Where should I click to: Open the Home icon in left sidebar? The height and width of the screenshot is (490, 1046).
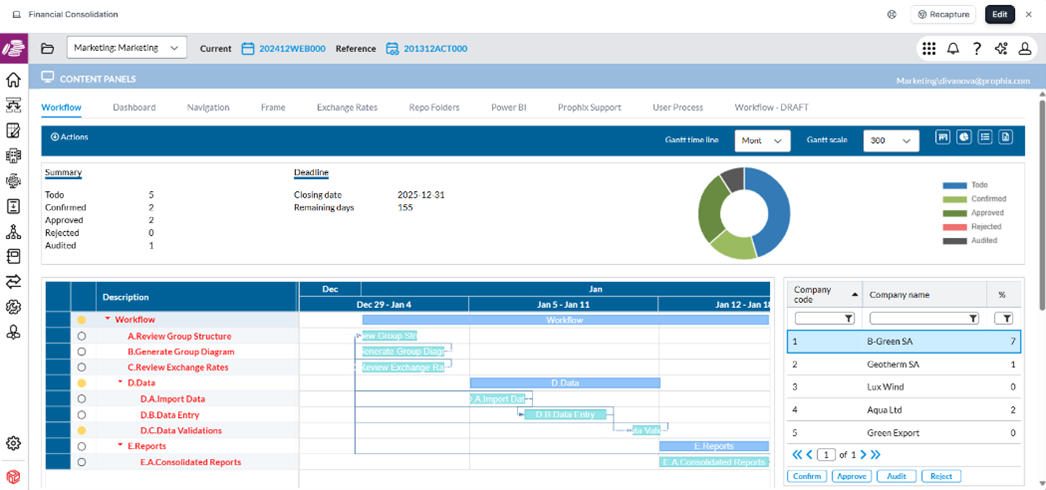point(14,80)
